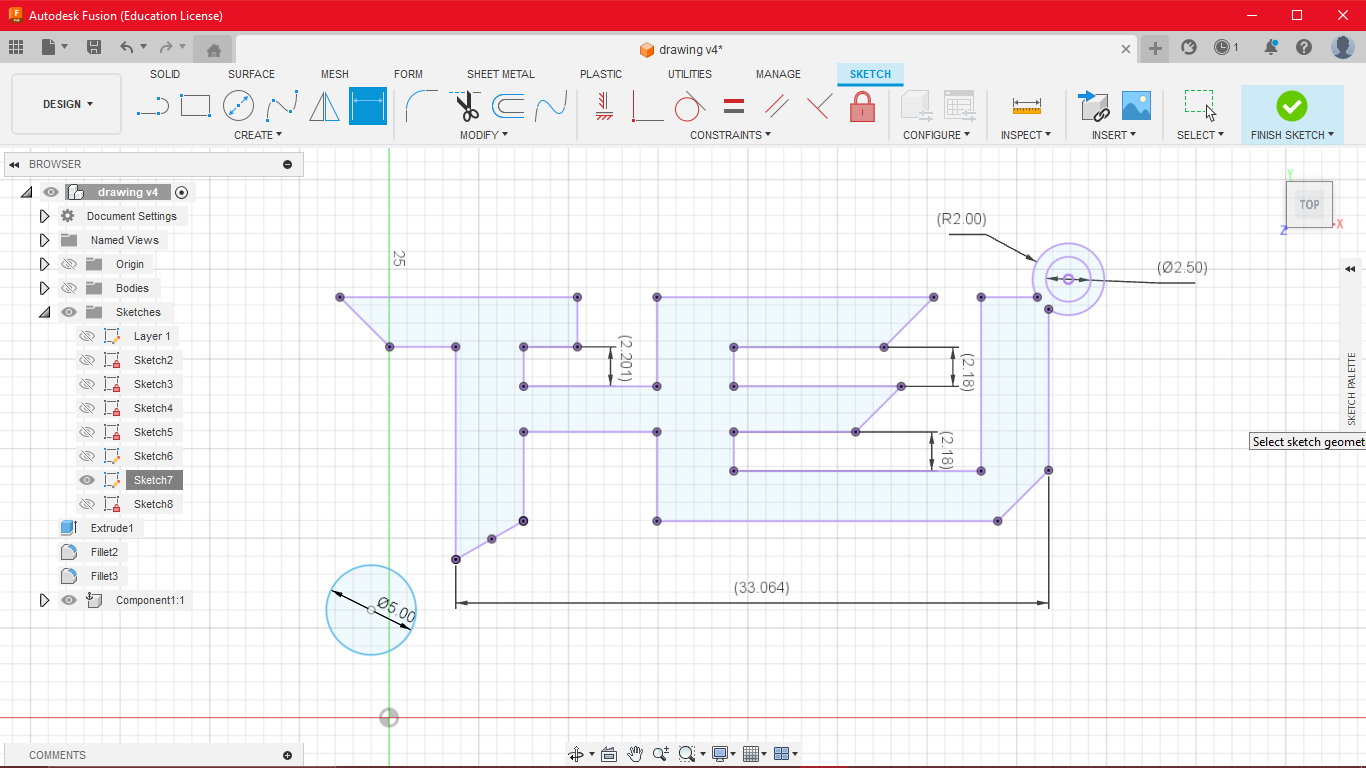Open the CONSTRAINTS dropdown menu
The height and width of the screenshot is (768, 1366).
[x=730, y=135]
